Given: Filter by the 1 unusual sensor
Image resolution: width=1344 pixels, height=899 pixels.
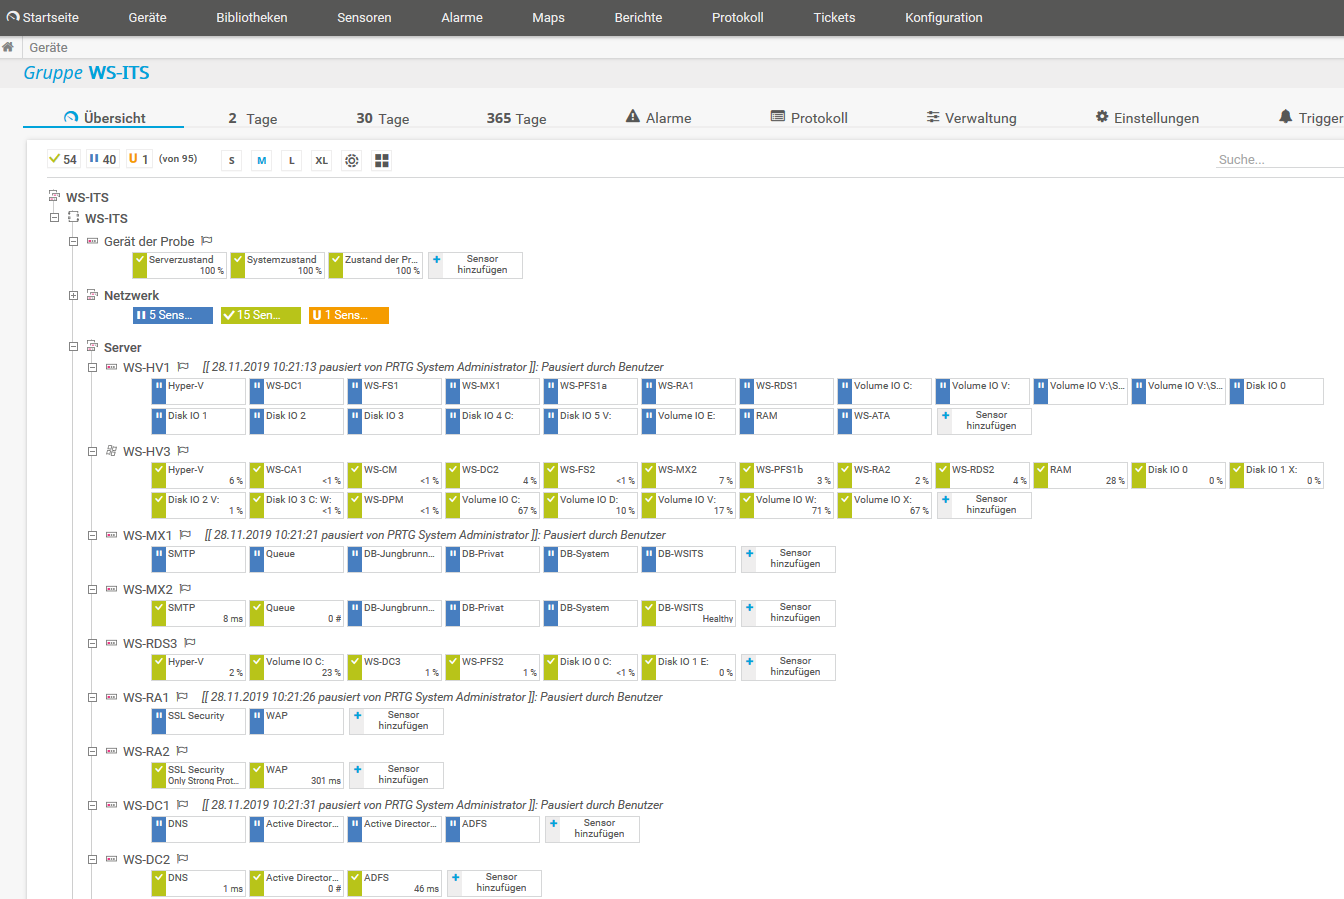Looking at the screenshot, I should 139,159.
